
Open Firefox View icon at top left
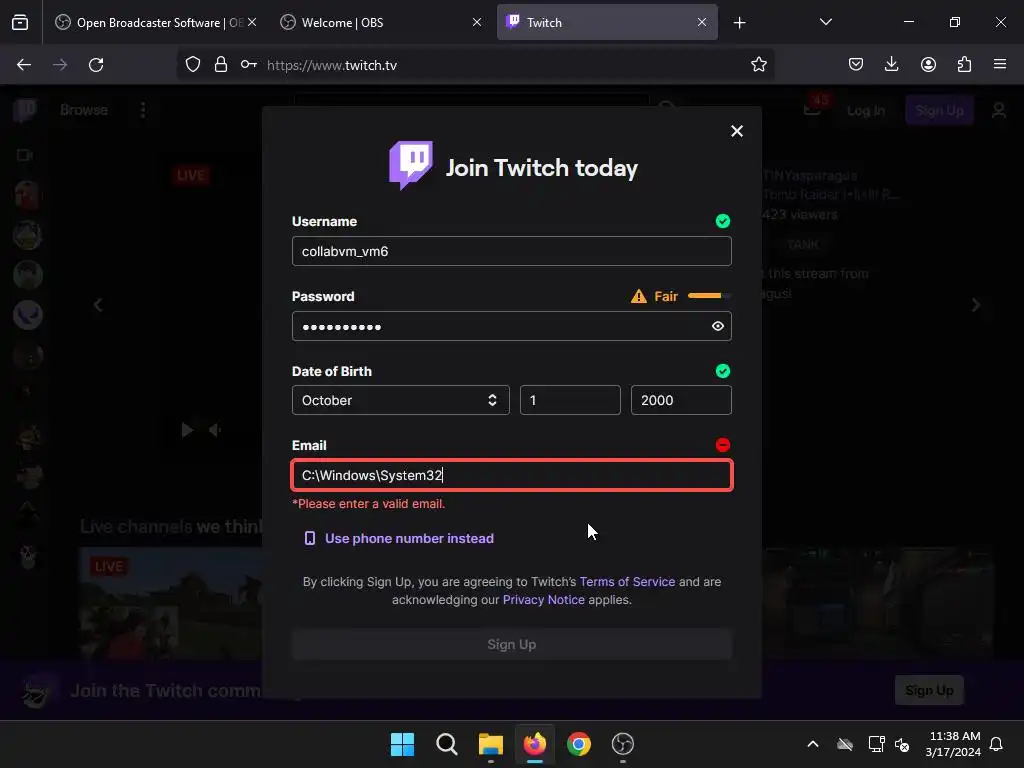(20, 23)
